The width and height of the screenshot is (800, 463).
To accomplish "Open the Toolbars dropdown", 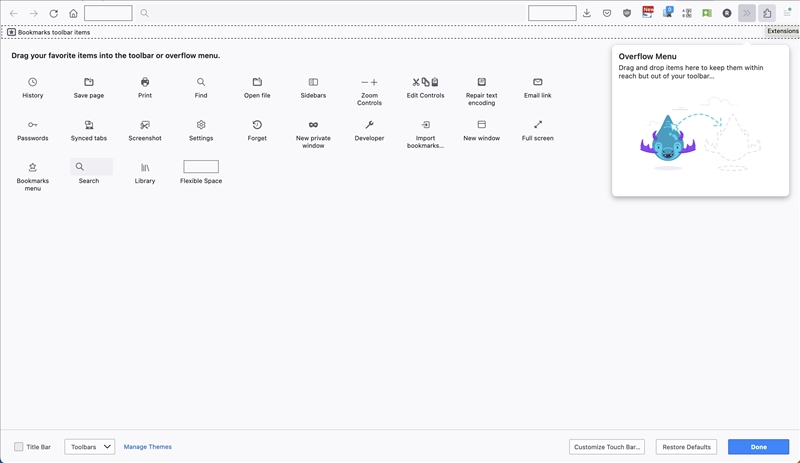I will point(90,447).
